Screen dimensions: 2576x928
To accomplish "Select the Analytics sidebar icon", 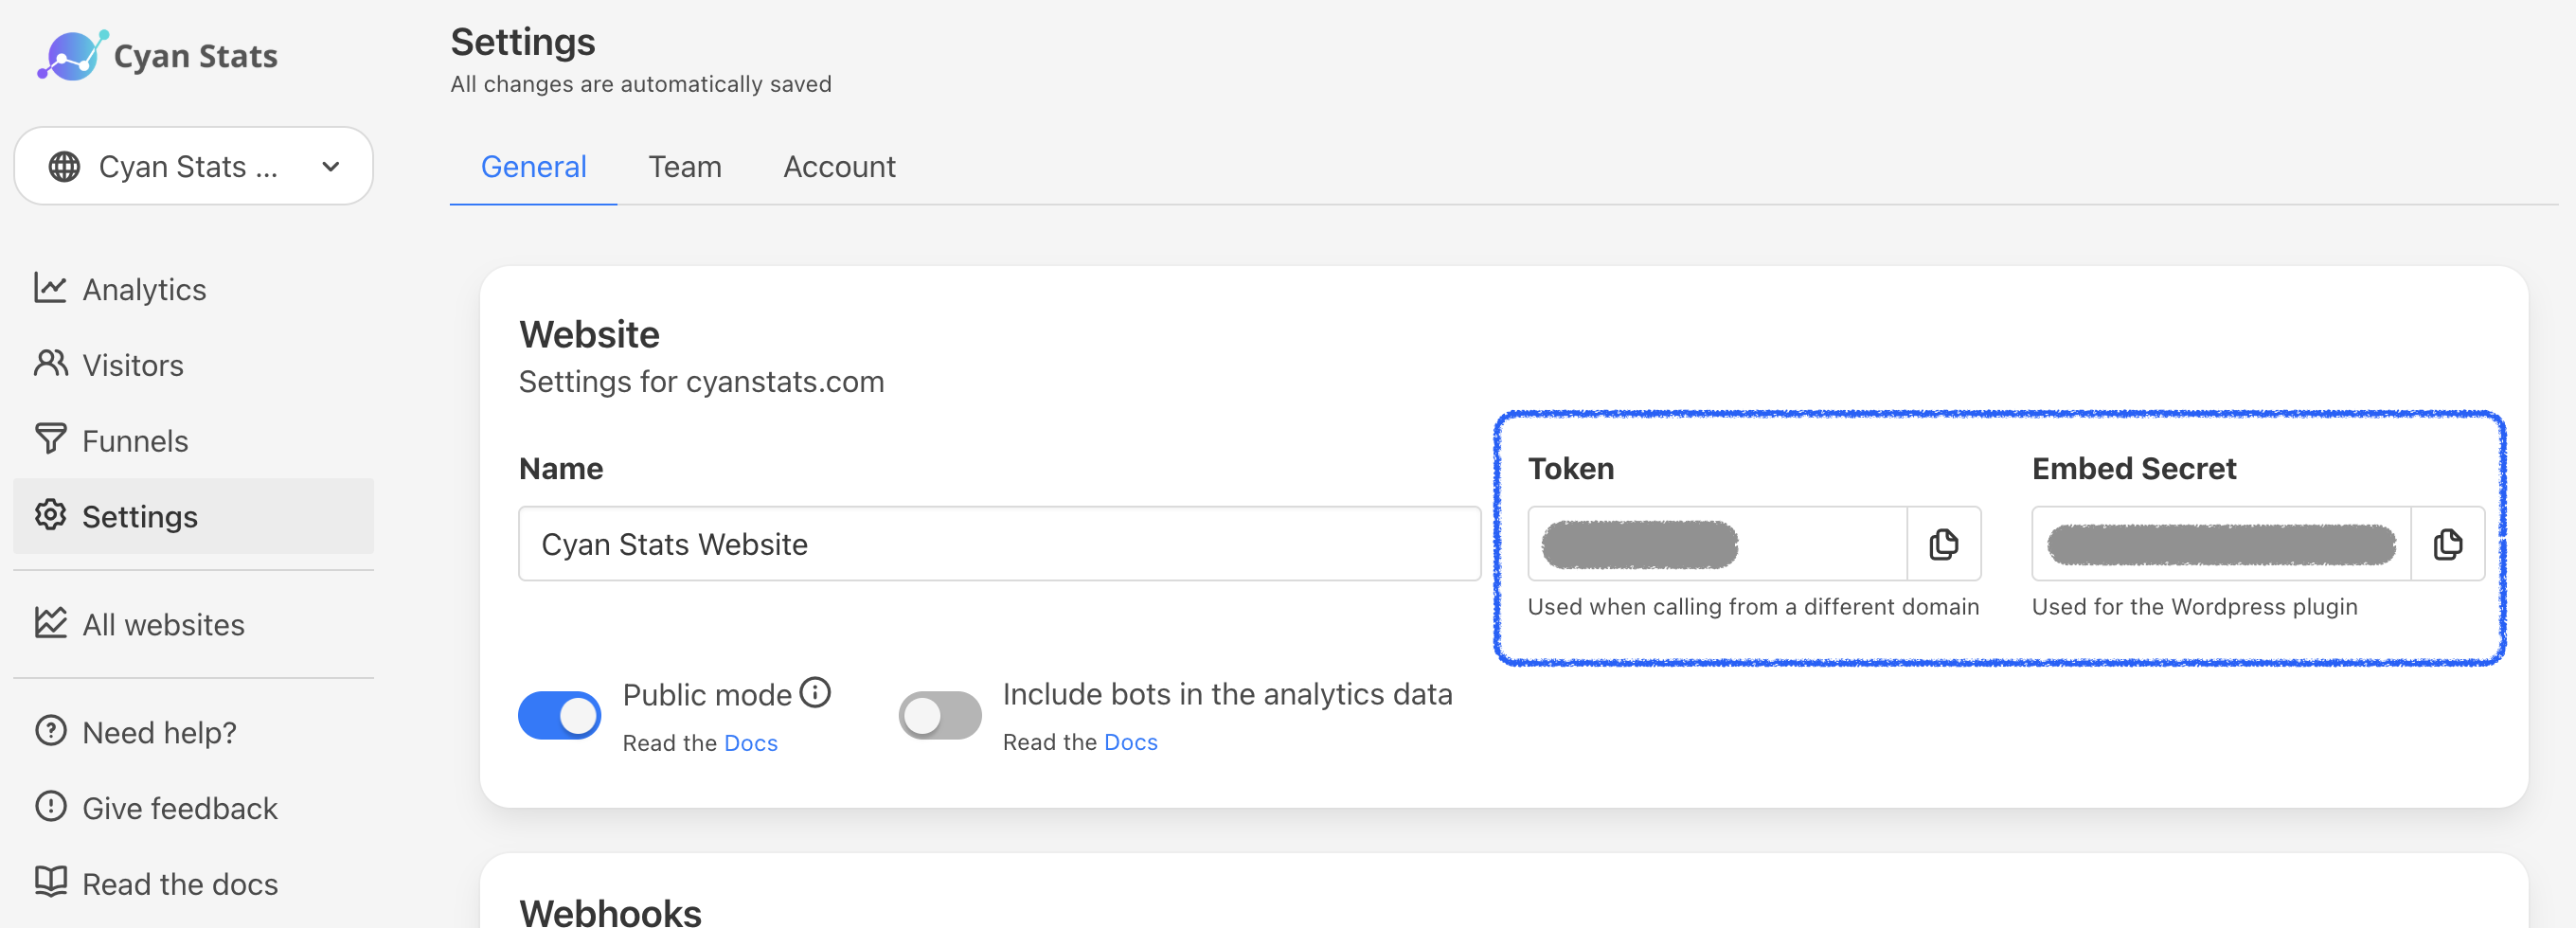I will click(x=52, y=288).
